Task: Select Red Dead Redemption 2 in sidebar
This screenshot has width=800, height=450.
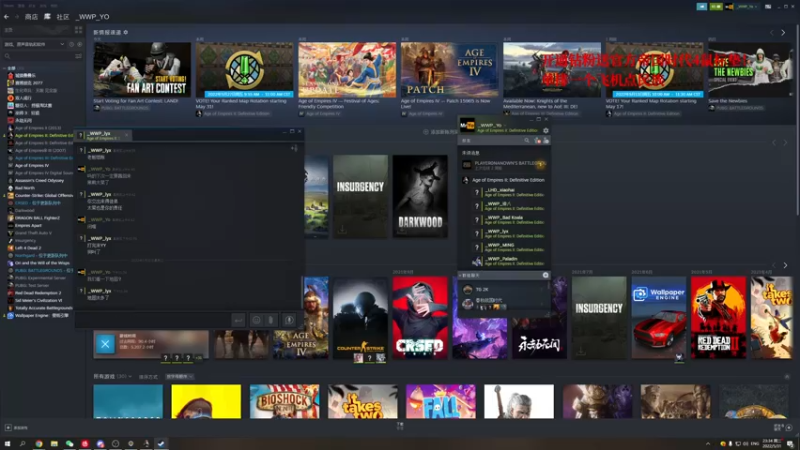Action: coord(38,293)
